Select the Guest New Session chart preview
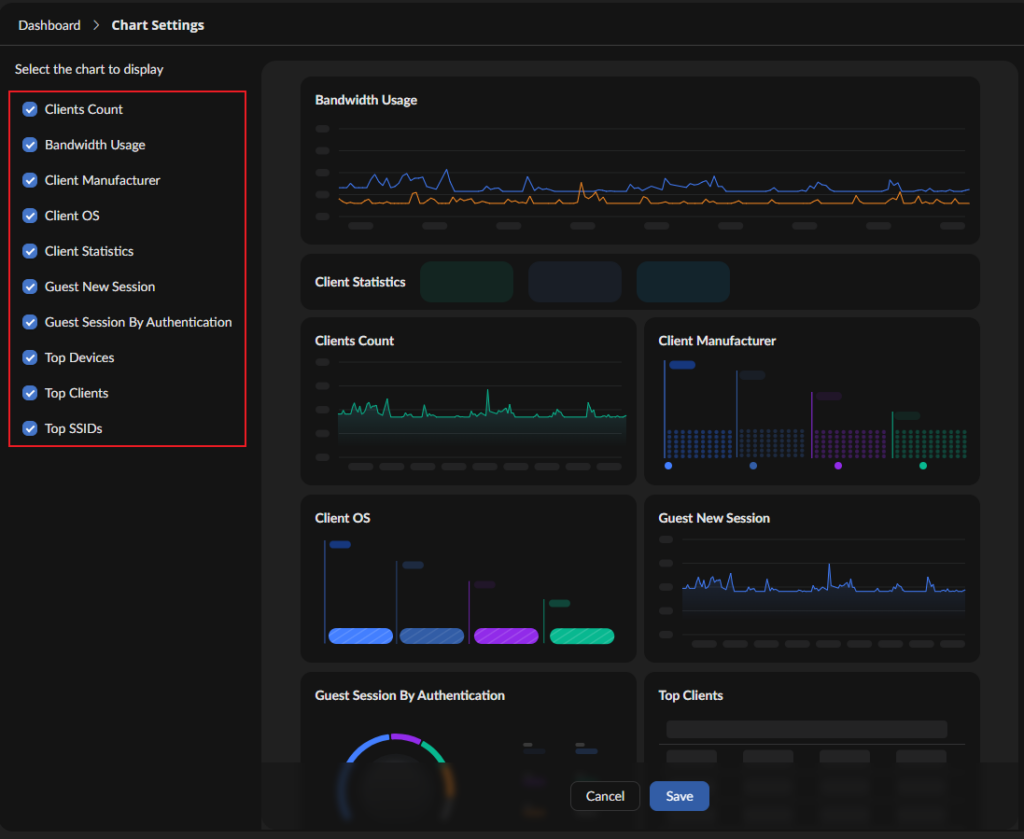Image resolution: width=1024 pixels, height=839 pixels. pos(812,578)
